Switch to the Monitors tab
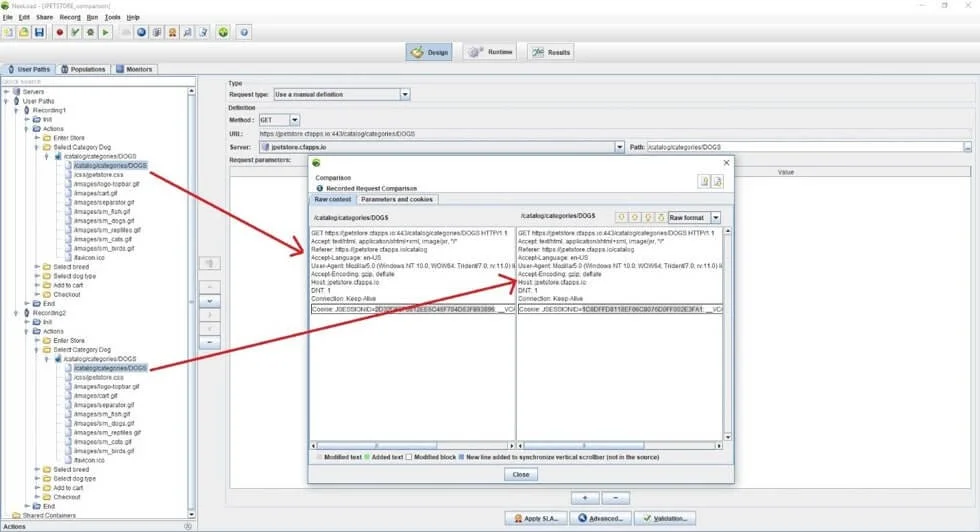980x532 pixels. (134, 69)
